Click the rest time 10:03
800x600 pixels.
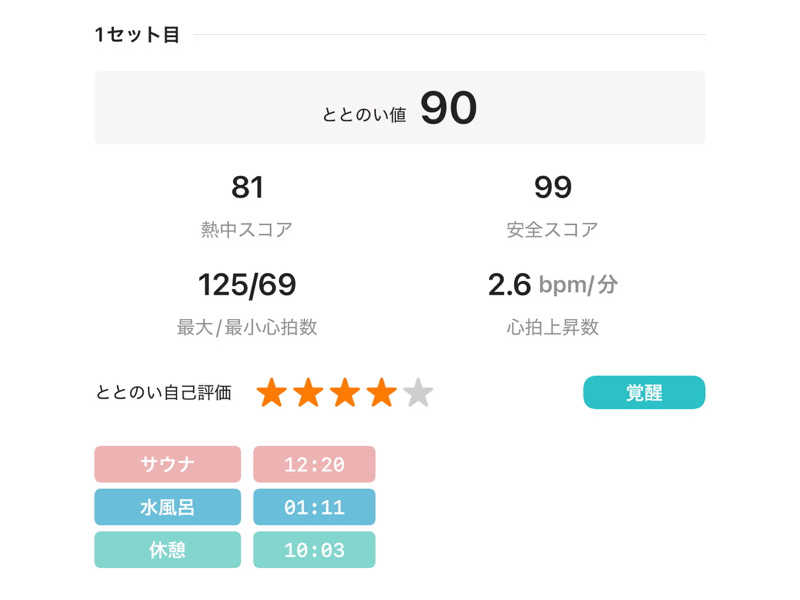point(314,550)
